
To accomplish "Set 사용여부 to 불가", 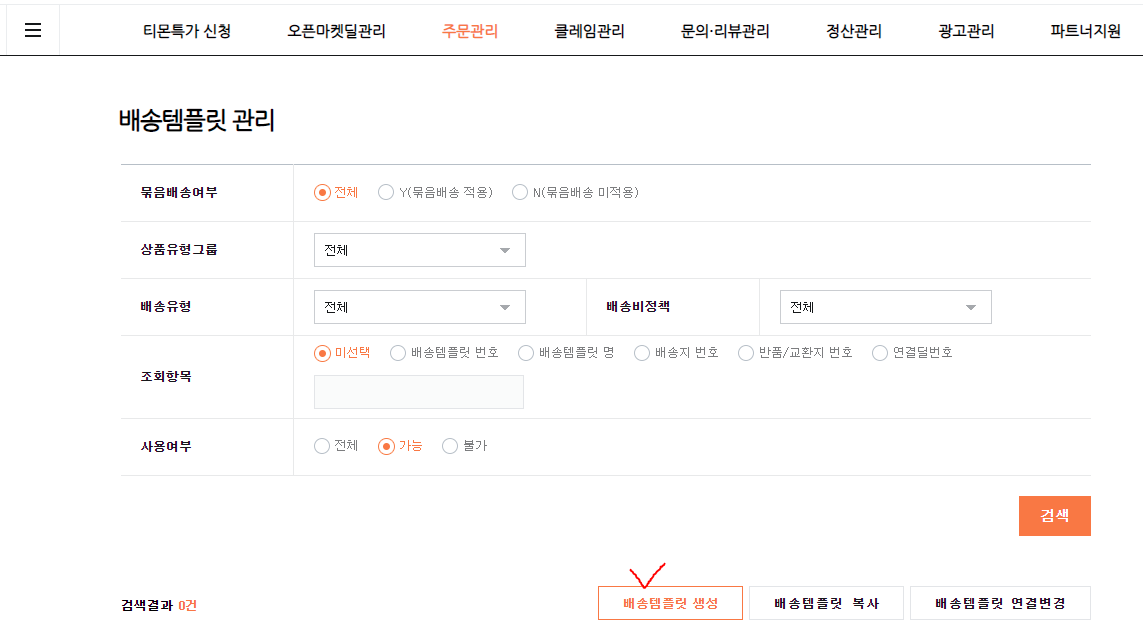I will pos(450,446).
